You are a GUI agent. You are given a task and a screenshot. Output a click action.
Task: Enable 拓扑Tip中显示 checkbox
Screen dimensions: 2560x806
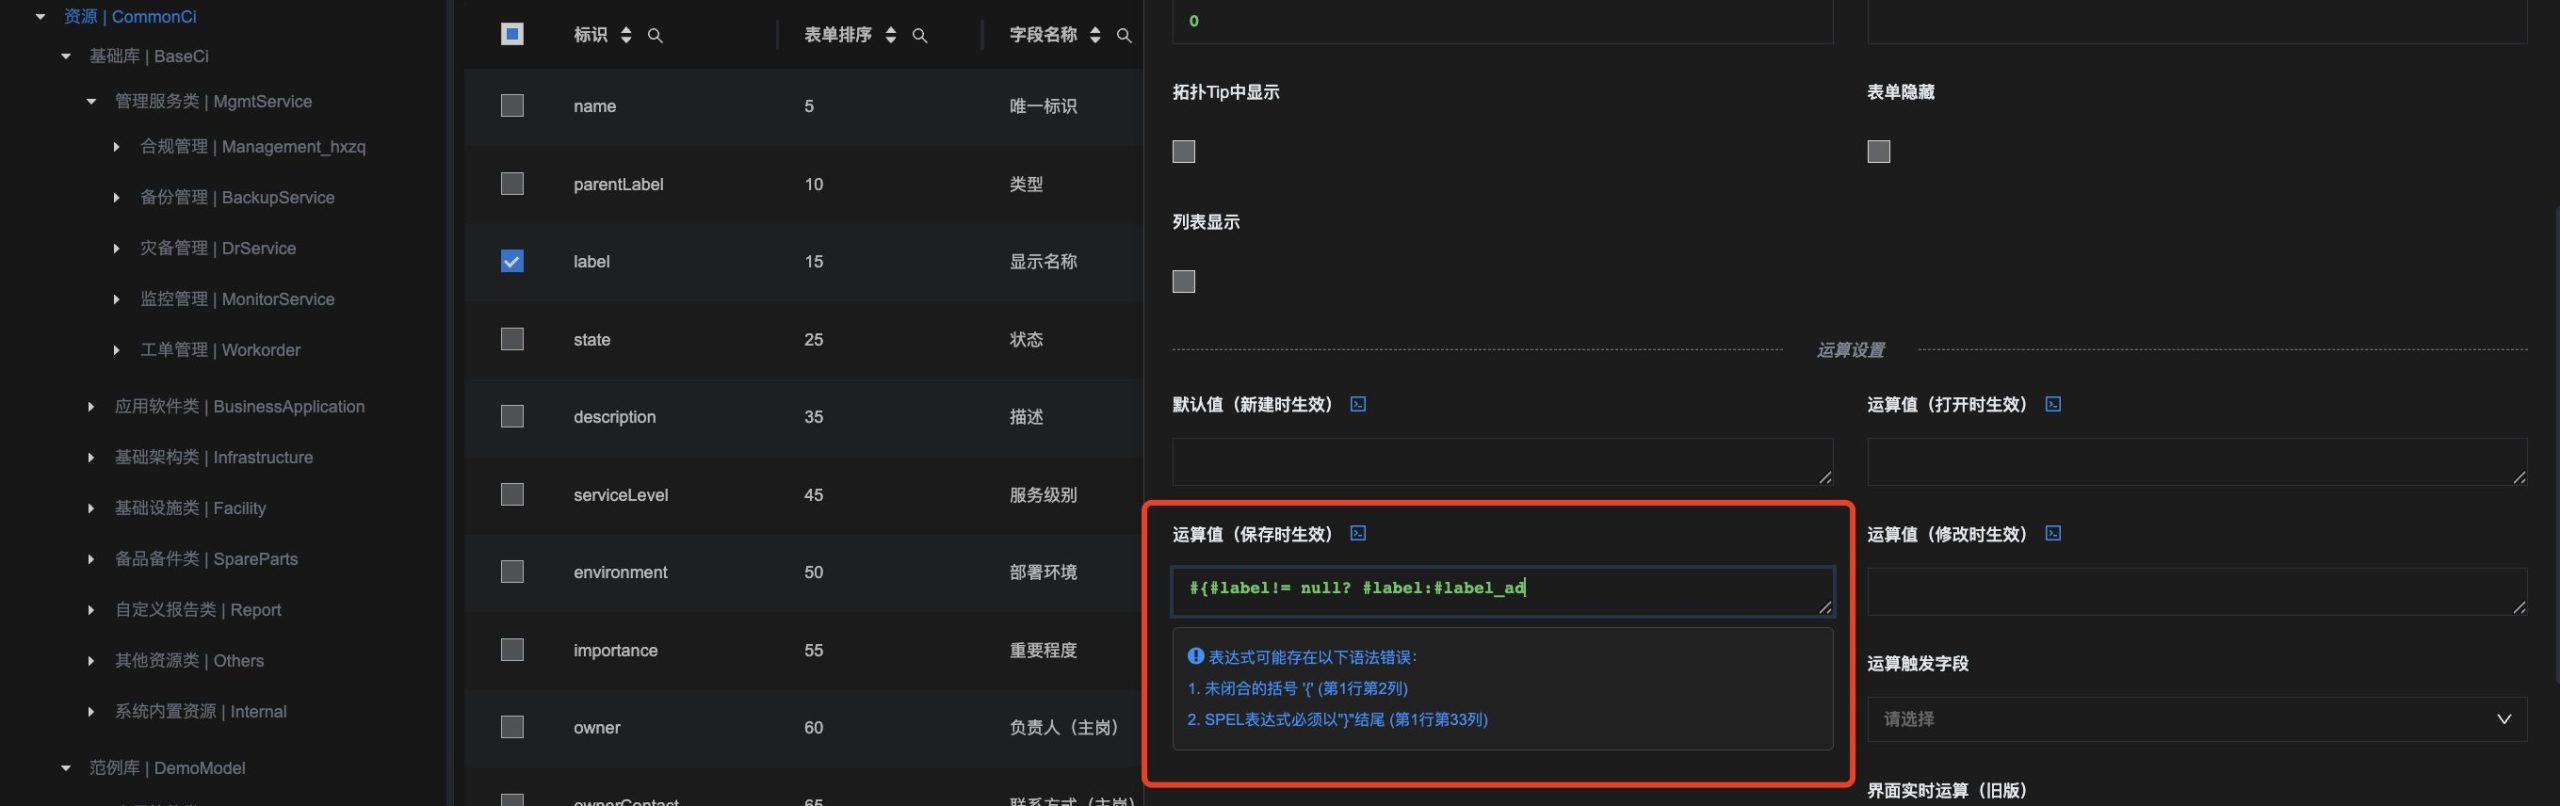[x=1184, y=151]
